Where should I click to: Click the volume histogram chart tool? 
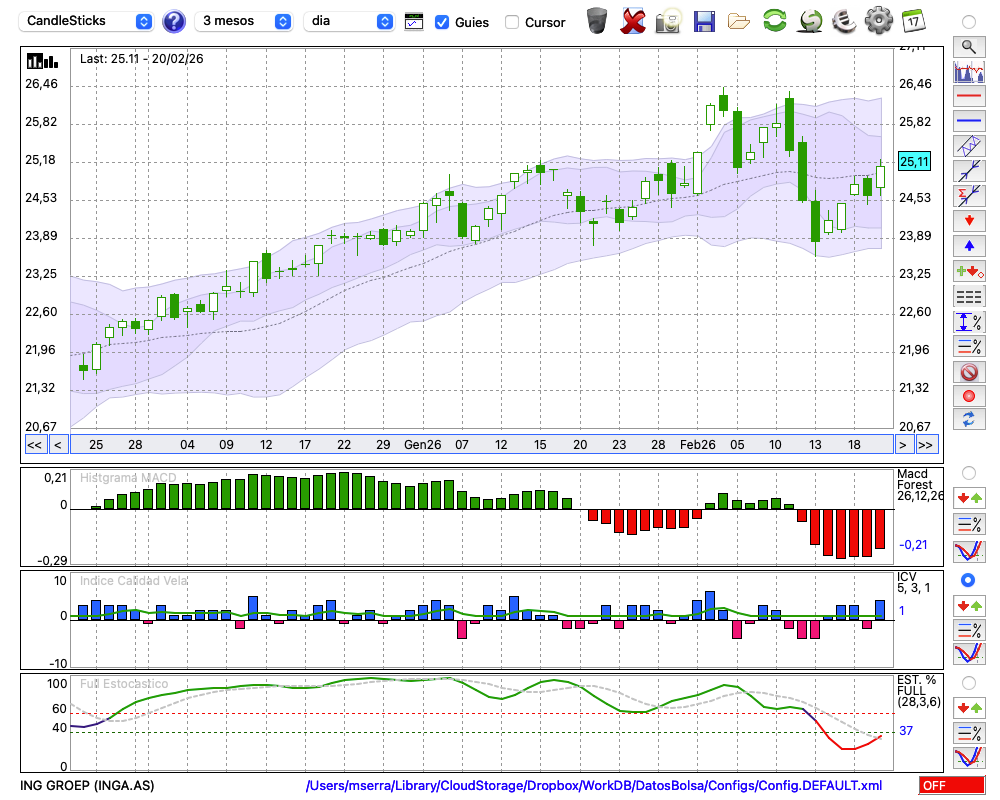click(x=969, y=71)
